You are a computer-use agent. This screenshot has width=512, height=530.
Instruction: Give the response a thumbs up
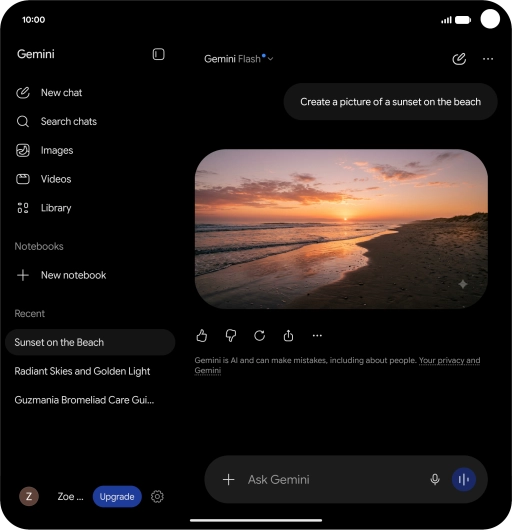[202, 336]
